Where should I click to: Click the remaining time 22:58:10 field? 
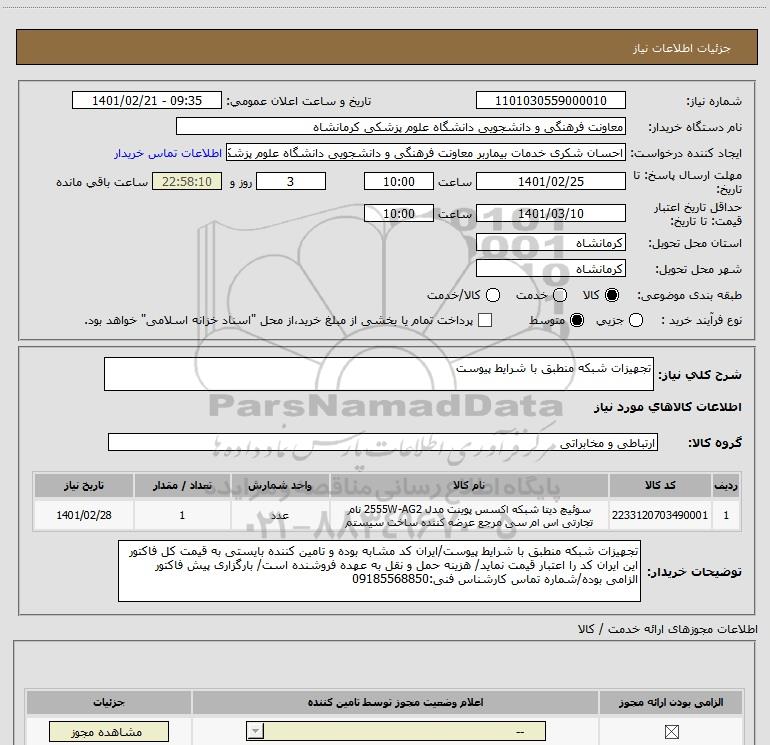187,181
